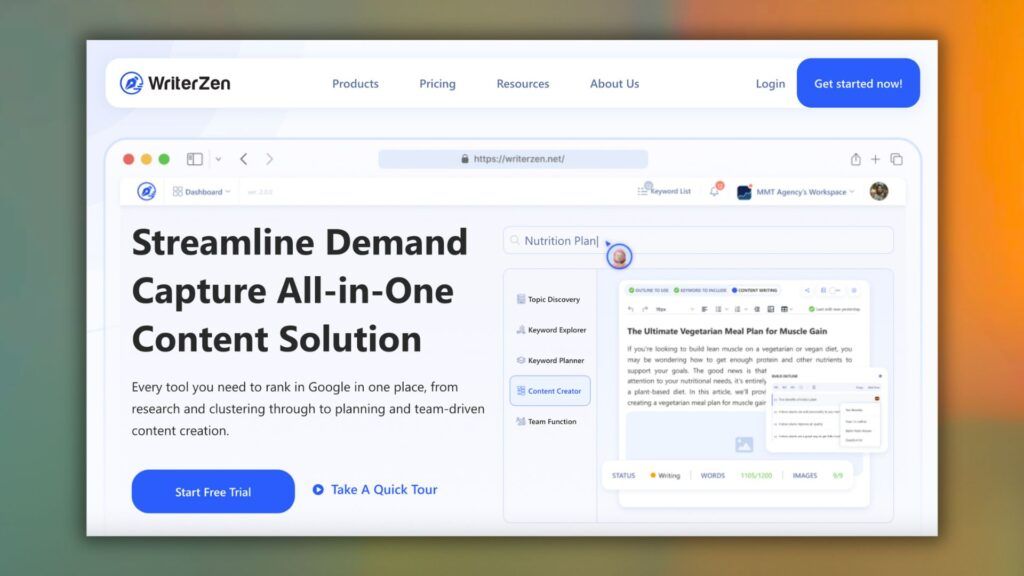Open a new tab with plus icon
This screenshot has height=576, width=1024.
(x=875, y=159)
